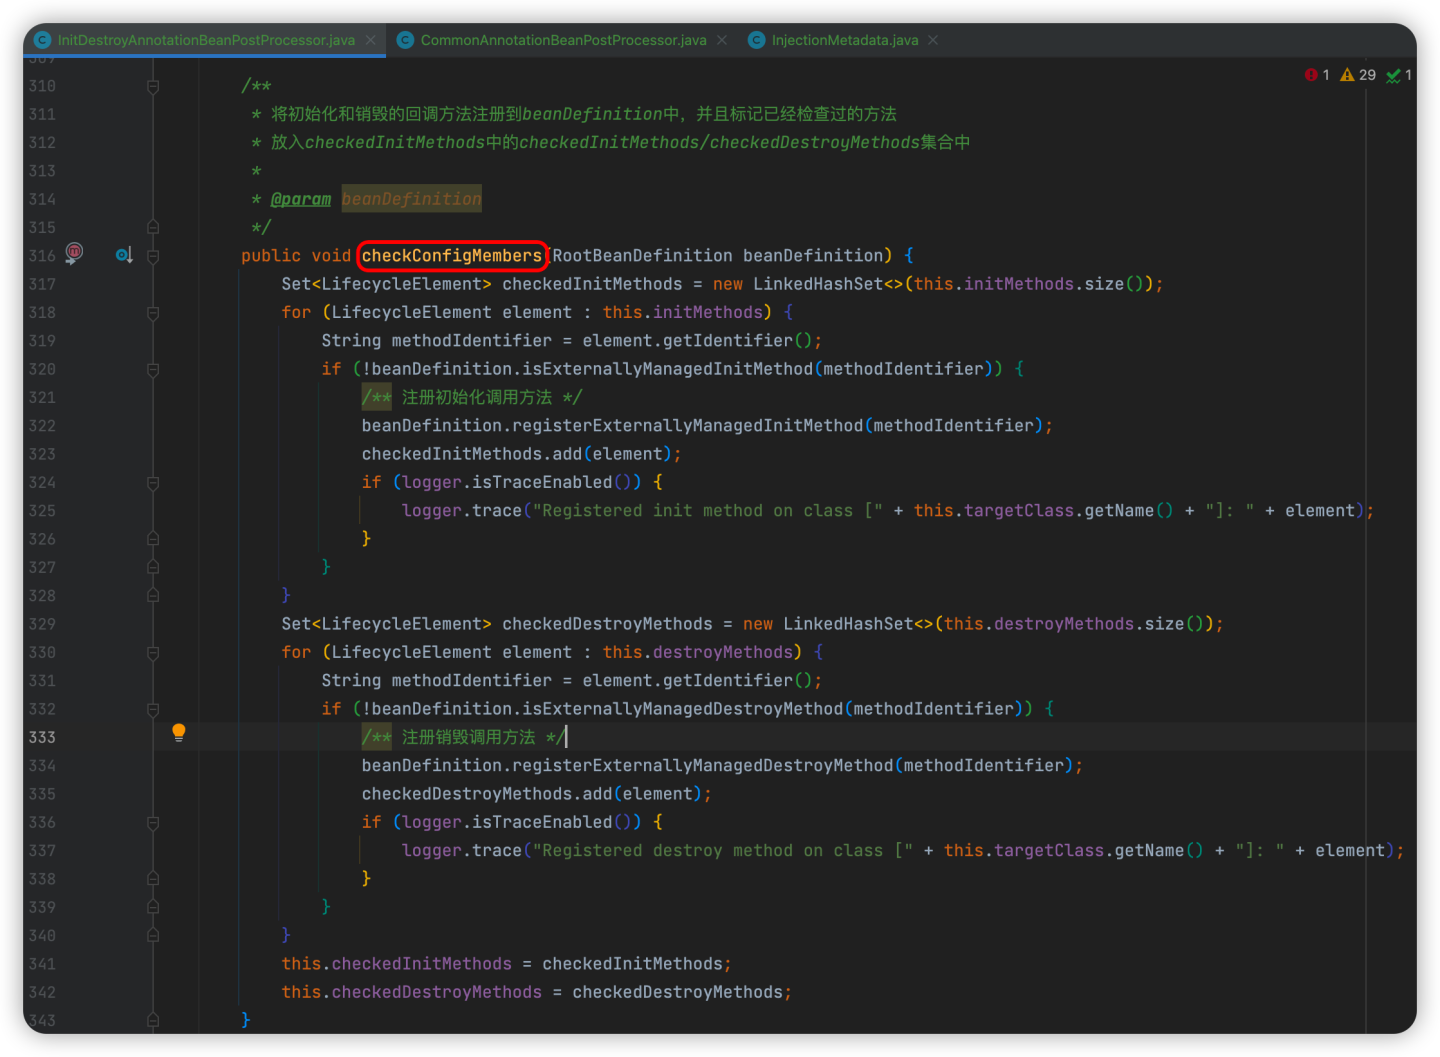
Task: Switch to the InjectionMetadata.java tab
Action: click(x=845, y=40)
